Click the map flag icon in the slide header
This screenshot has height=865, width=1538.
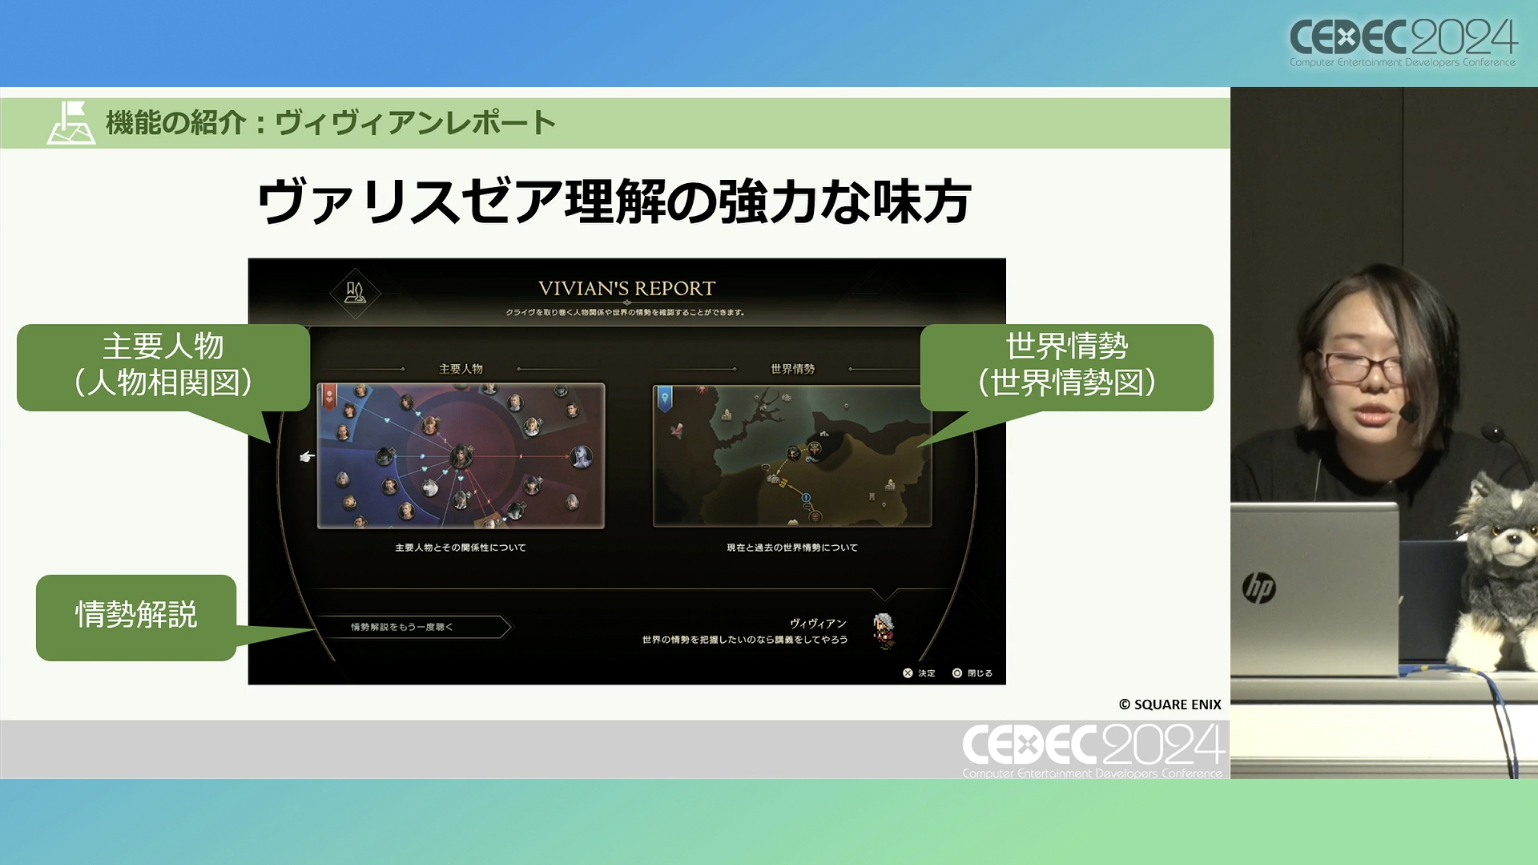tap(70, 123)
